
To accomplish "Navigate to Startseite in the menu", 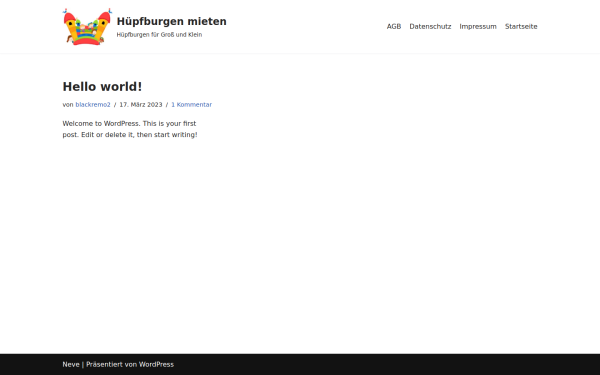I will tap(521, 26).
